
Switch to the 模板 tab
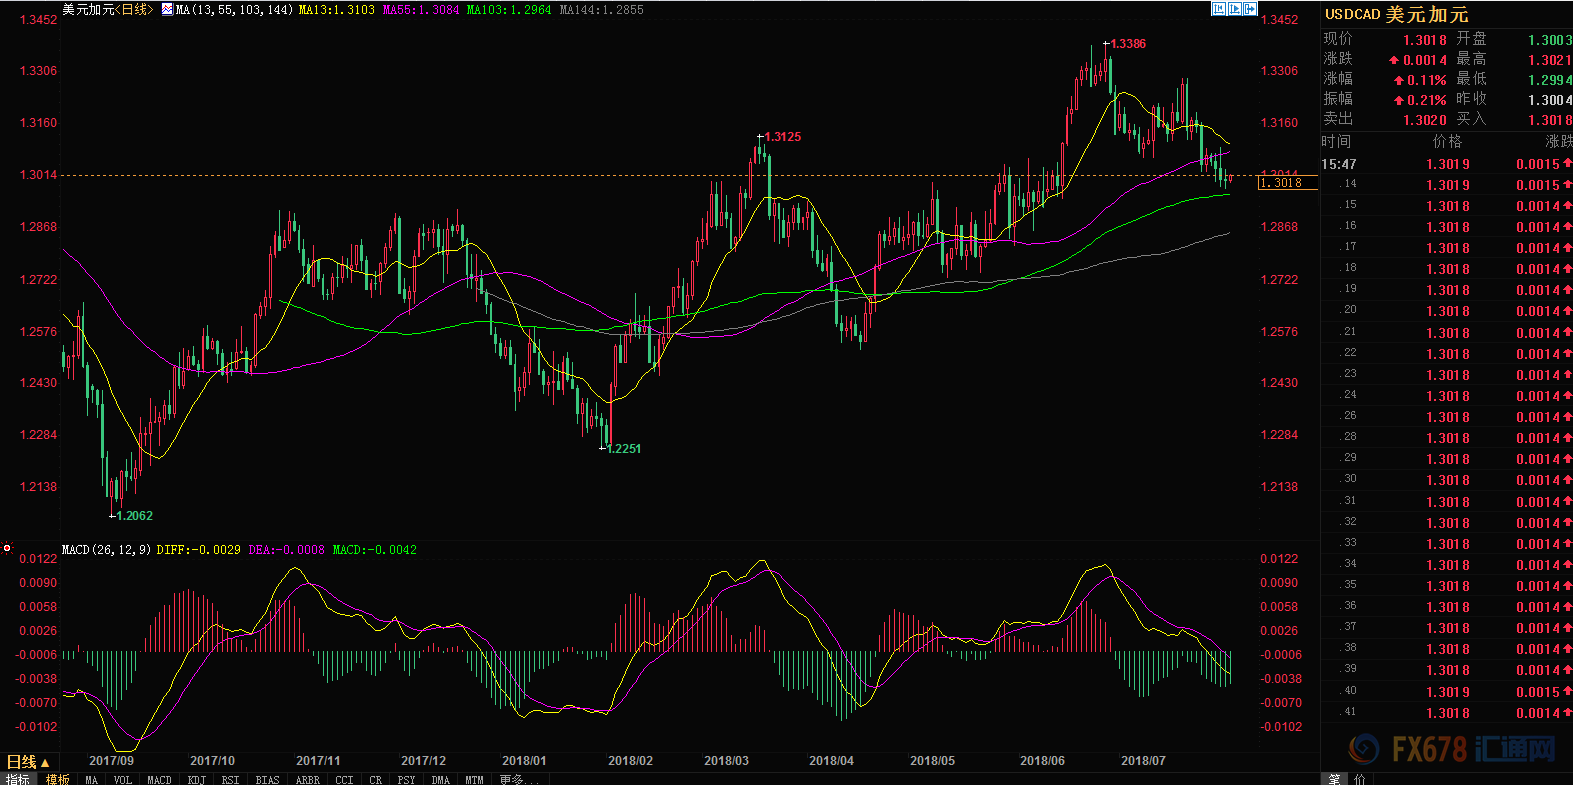click(57, 779)
